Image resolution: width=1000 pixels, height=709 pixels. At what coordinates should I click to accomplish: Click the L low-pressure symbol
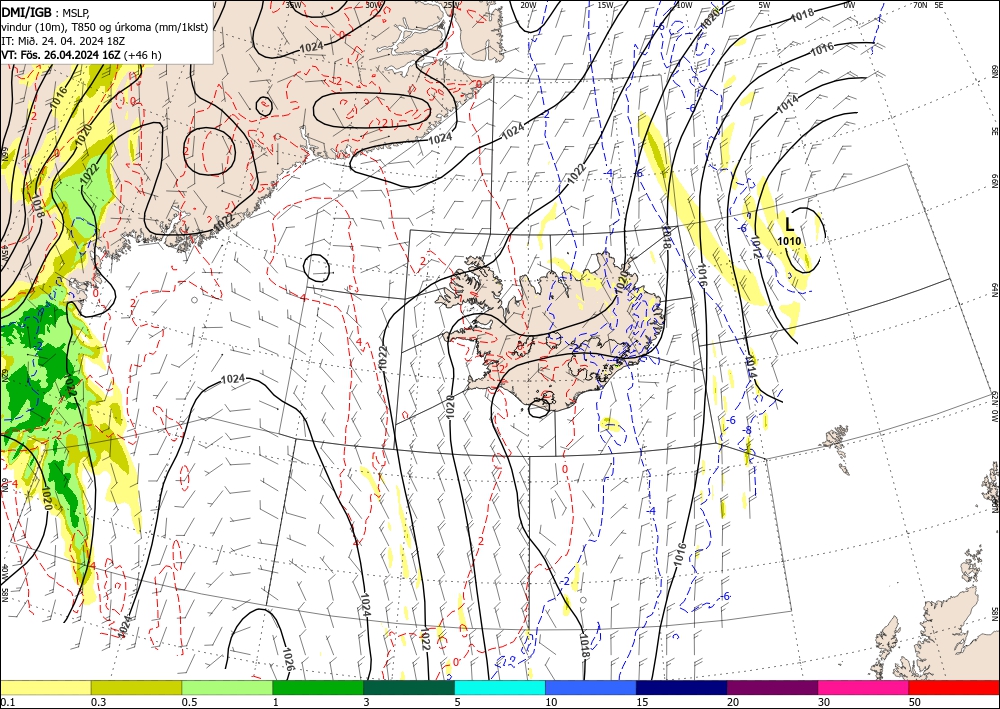790,224
